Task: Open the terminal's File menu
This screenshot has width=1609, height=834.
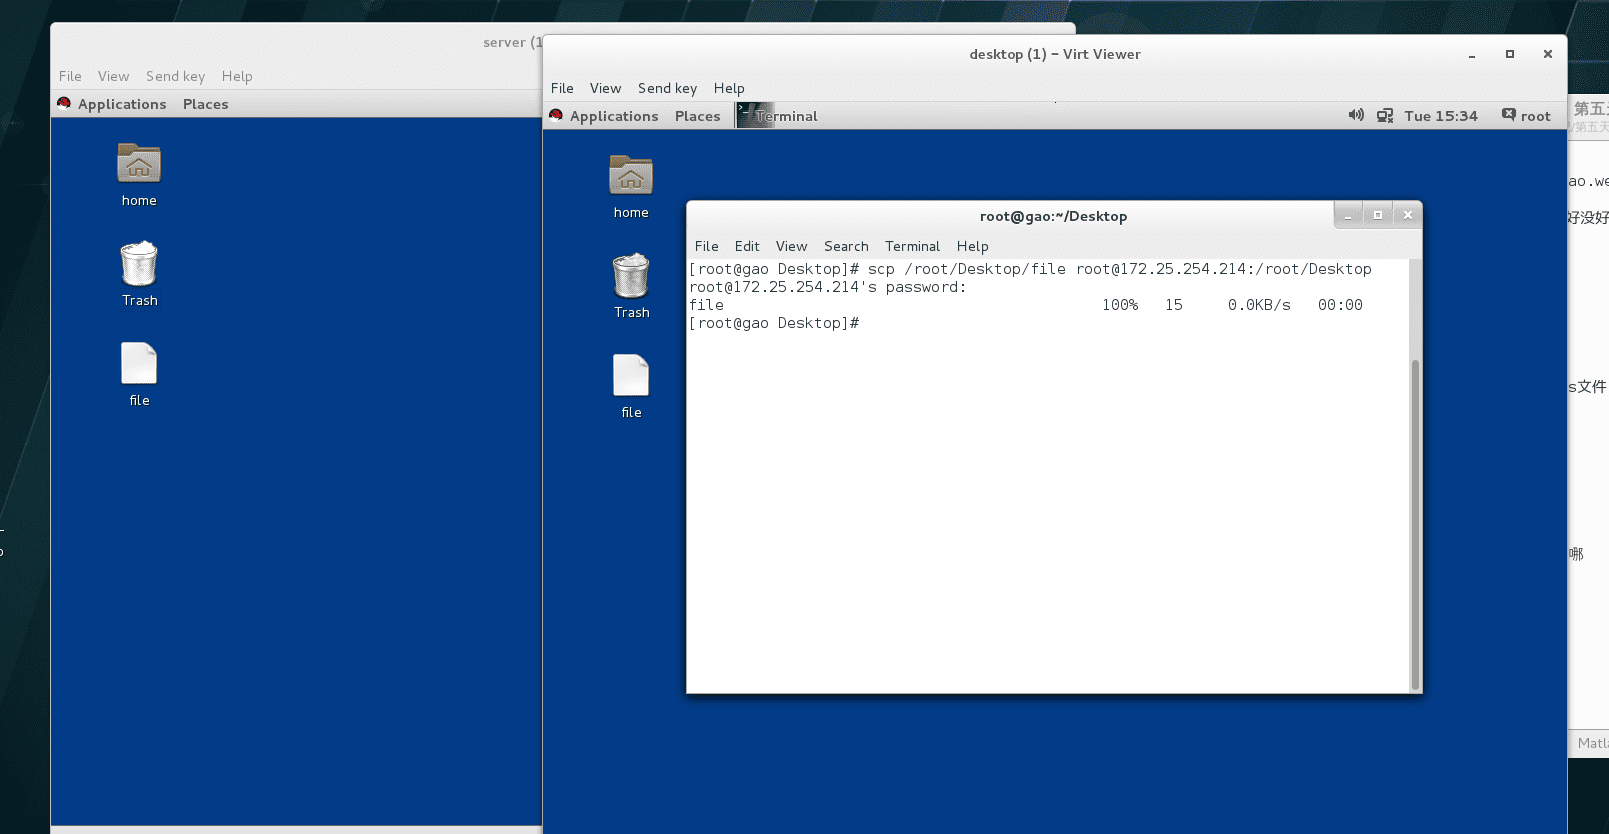Action: pos(706,246)
